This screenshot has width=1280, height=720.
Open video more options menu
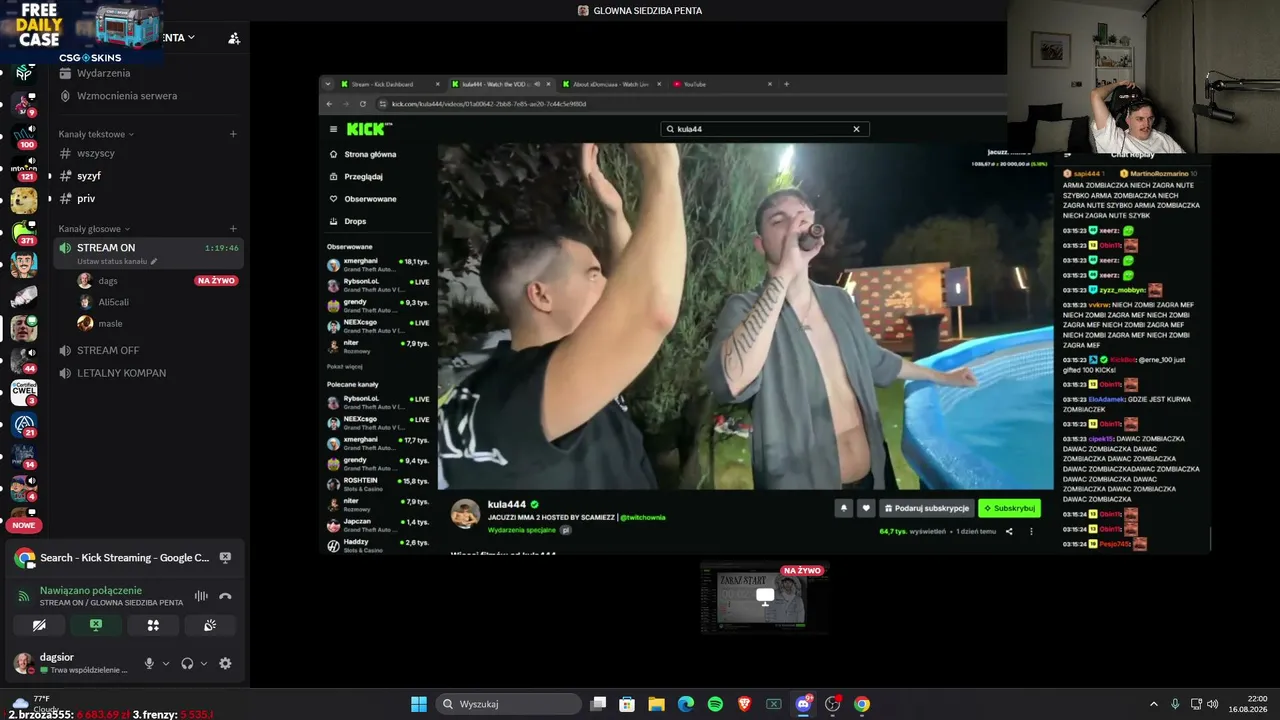1031,532
